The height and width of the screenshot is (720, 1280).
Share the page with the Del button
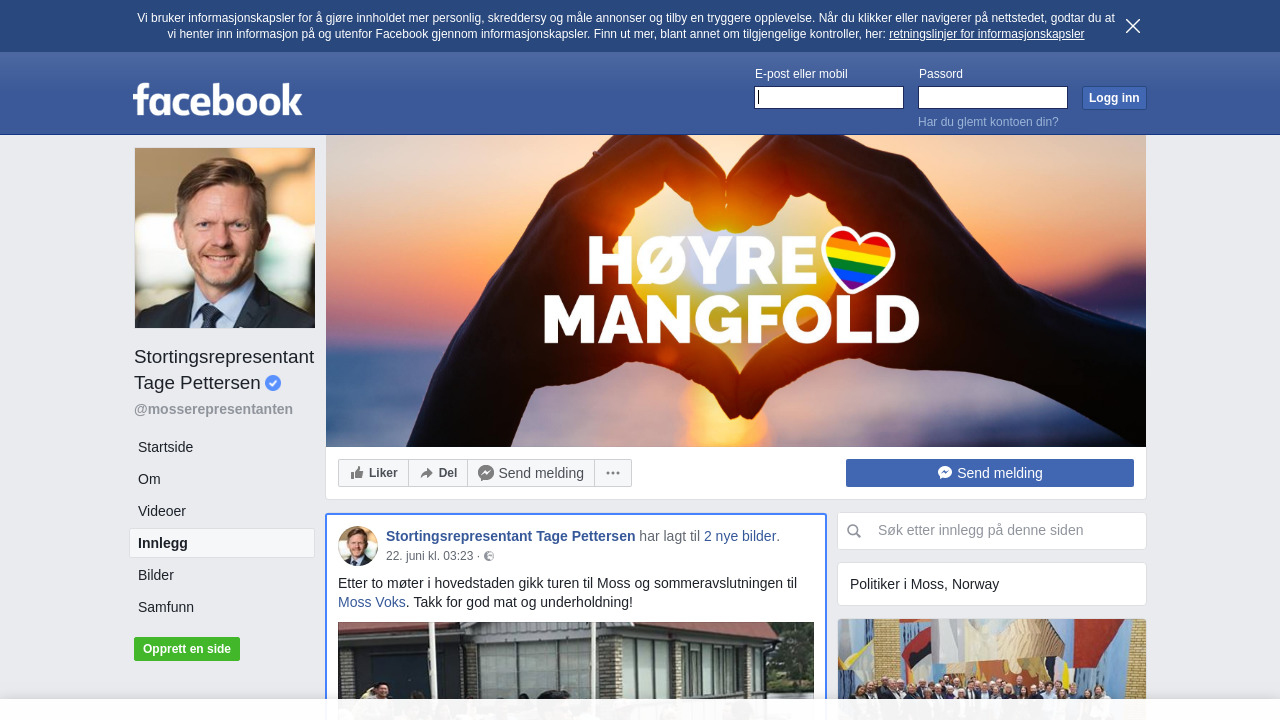tap(438, 473)
